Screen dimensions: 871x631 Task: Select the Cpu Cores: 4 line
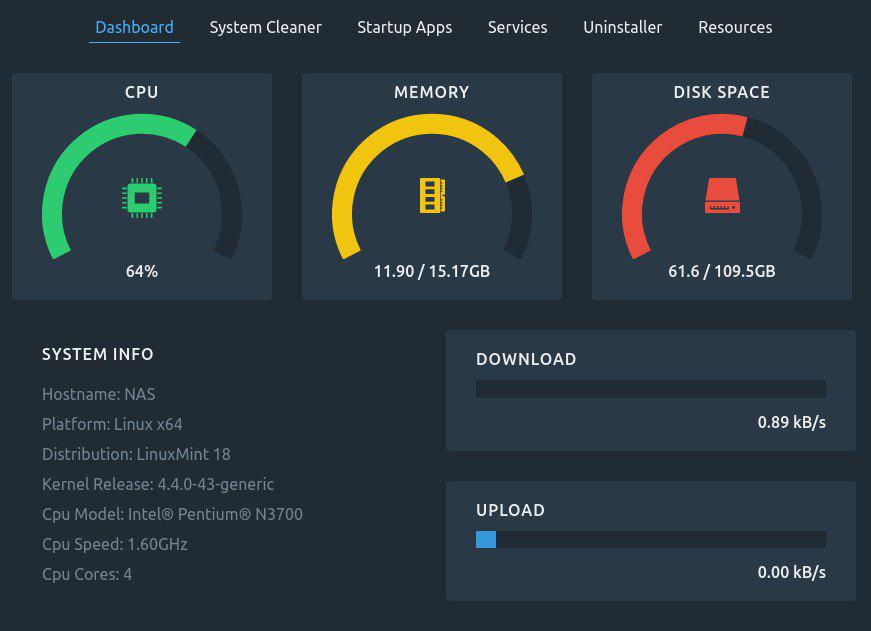click(x=87, y=574)
